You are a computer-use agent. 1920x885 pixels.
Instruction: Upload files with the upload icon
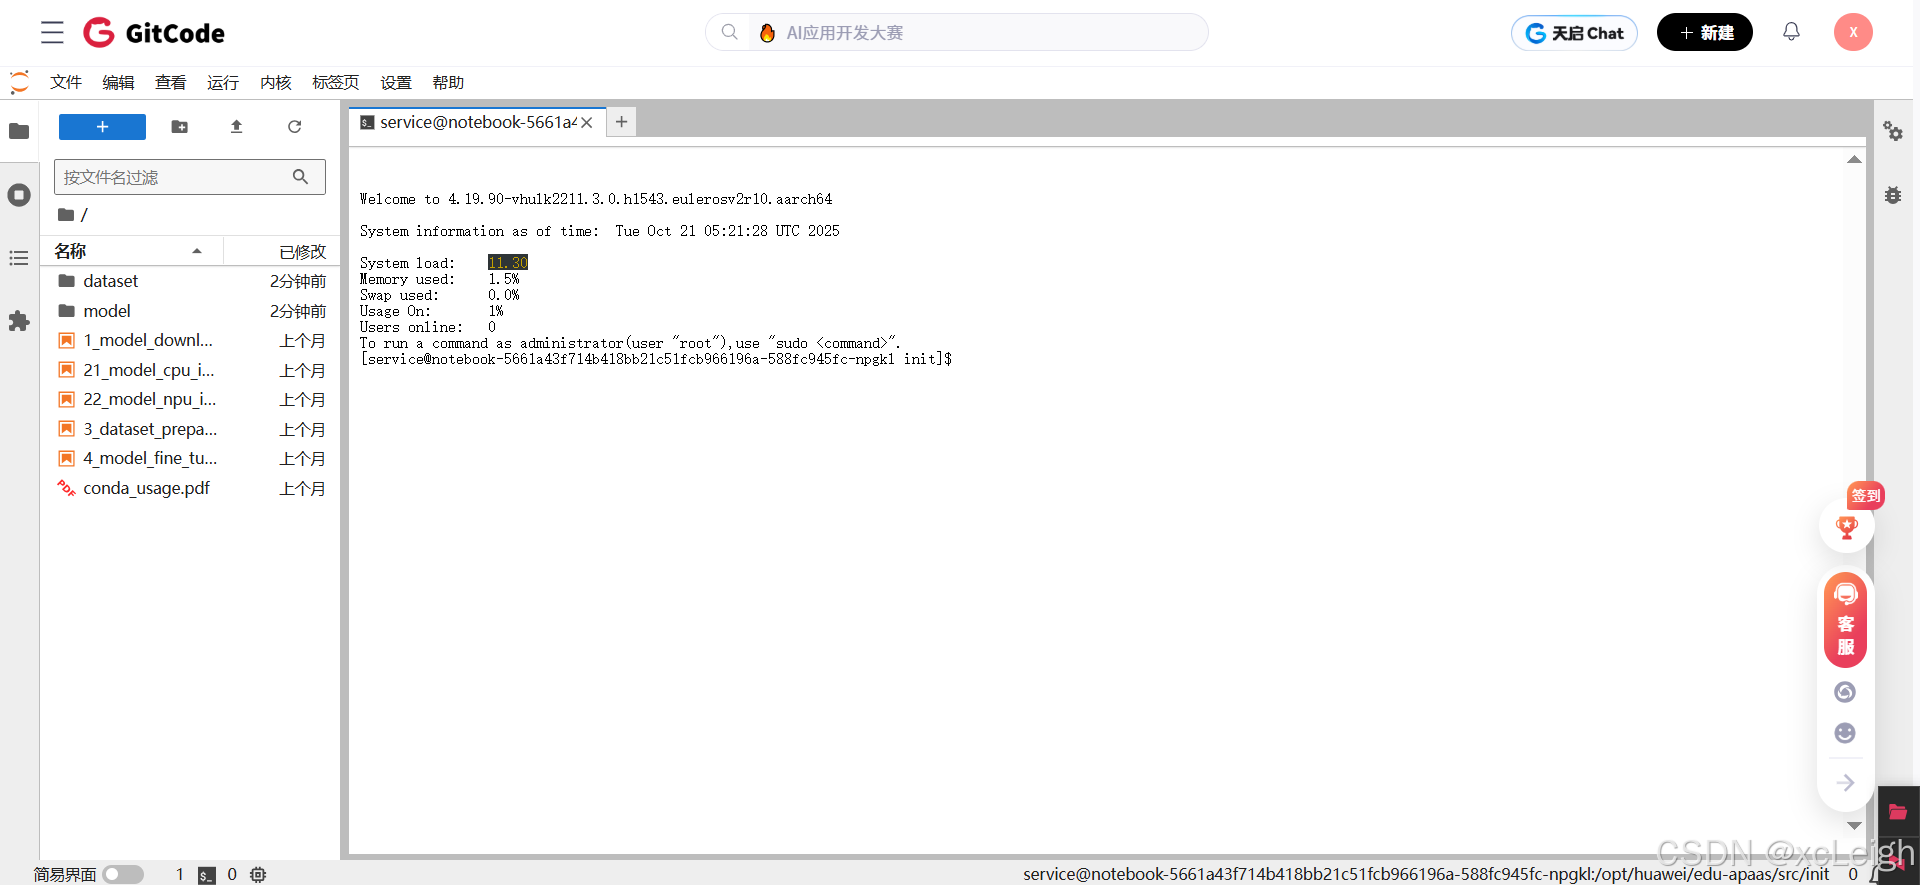pyautogui.click(x=236, y=127)
